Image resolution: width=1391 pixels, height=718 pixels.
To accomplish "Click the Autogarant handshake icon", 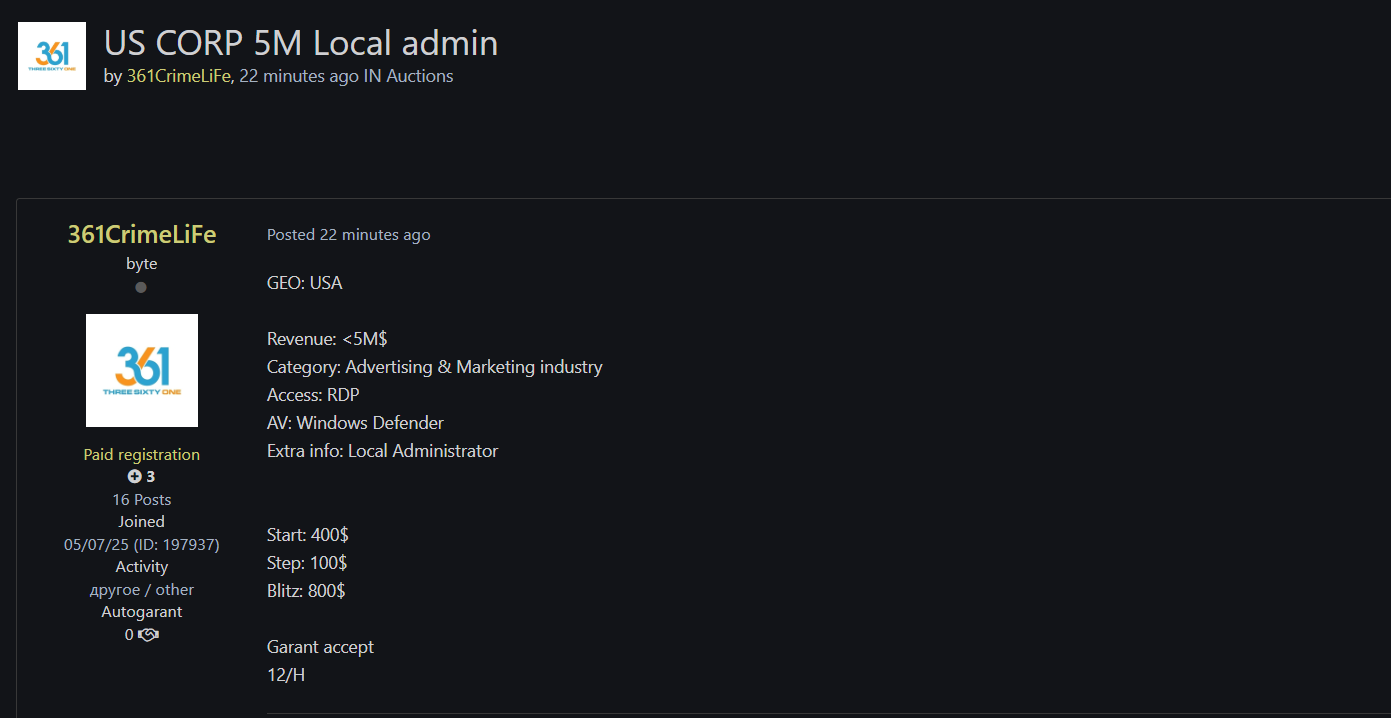I will (148, 635).
